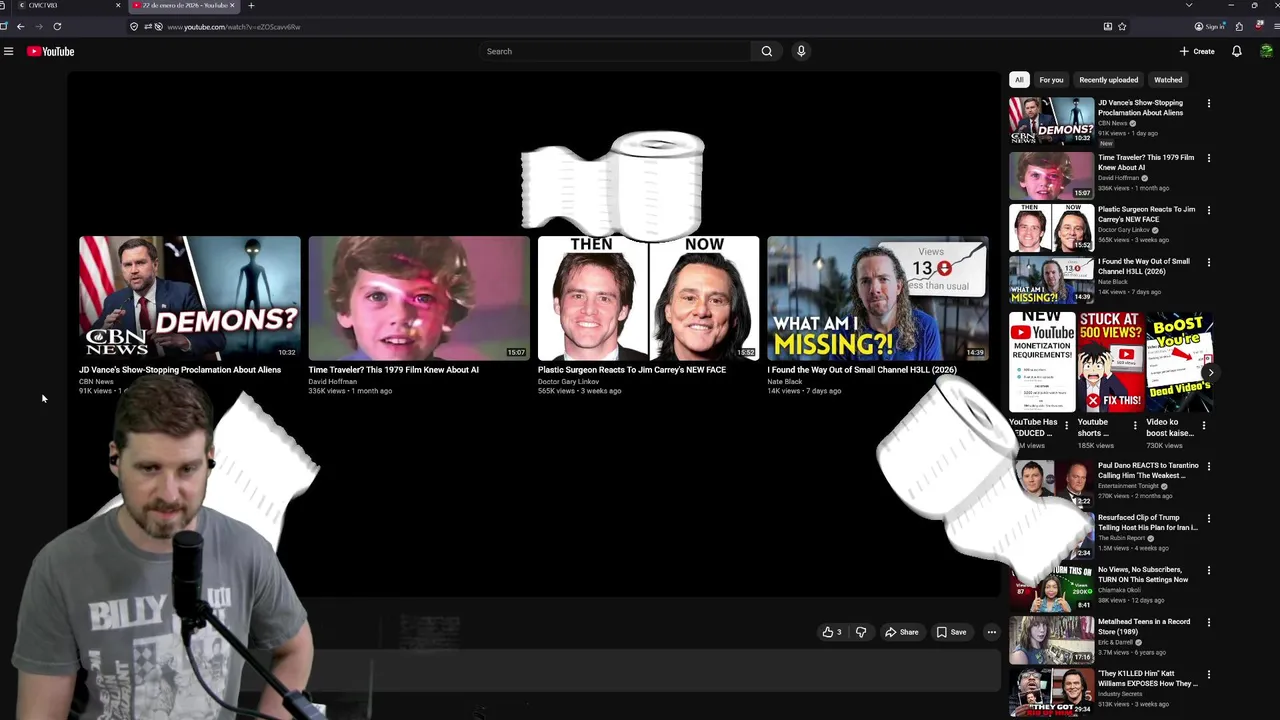Select the For you filter chip
The width and height of the screenshot is (1280, 720).
(x=1051, y=80)
